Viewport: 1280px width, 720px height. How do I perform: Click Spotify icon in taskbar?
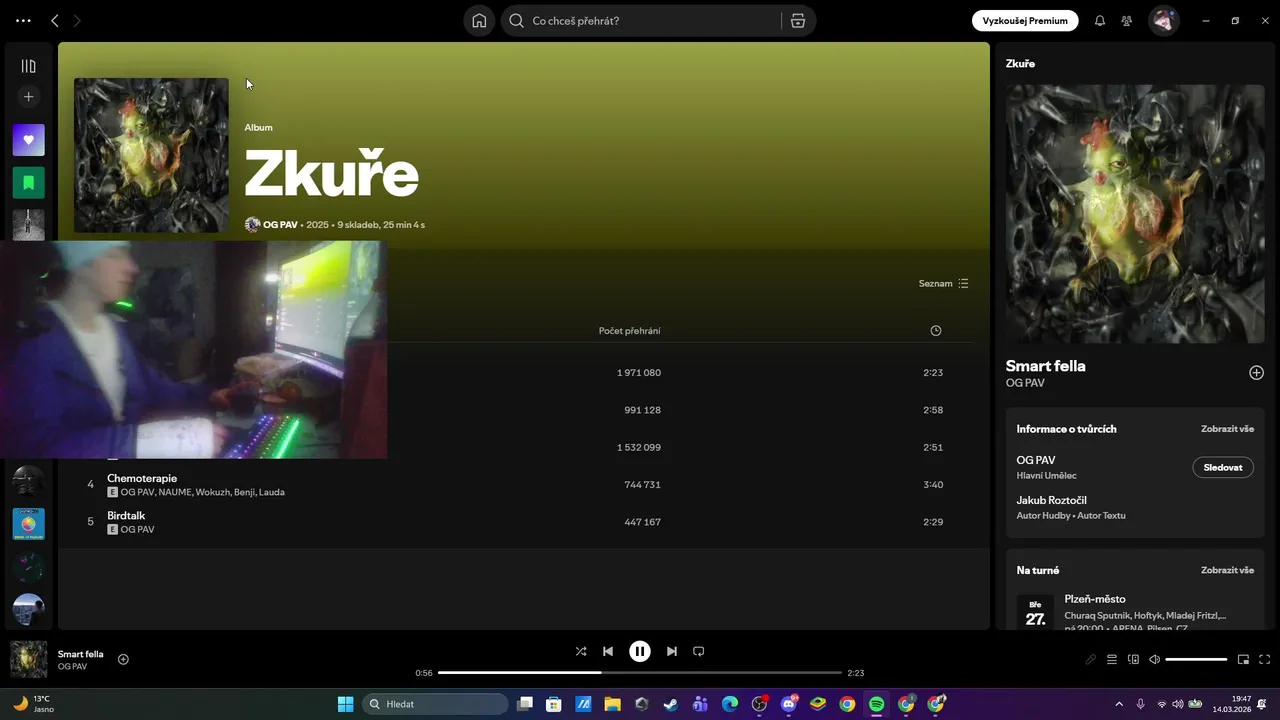[876, 704]
